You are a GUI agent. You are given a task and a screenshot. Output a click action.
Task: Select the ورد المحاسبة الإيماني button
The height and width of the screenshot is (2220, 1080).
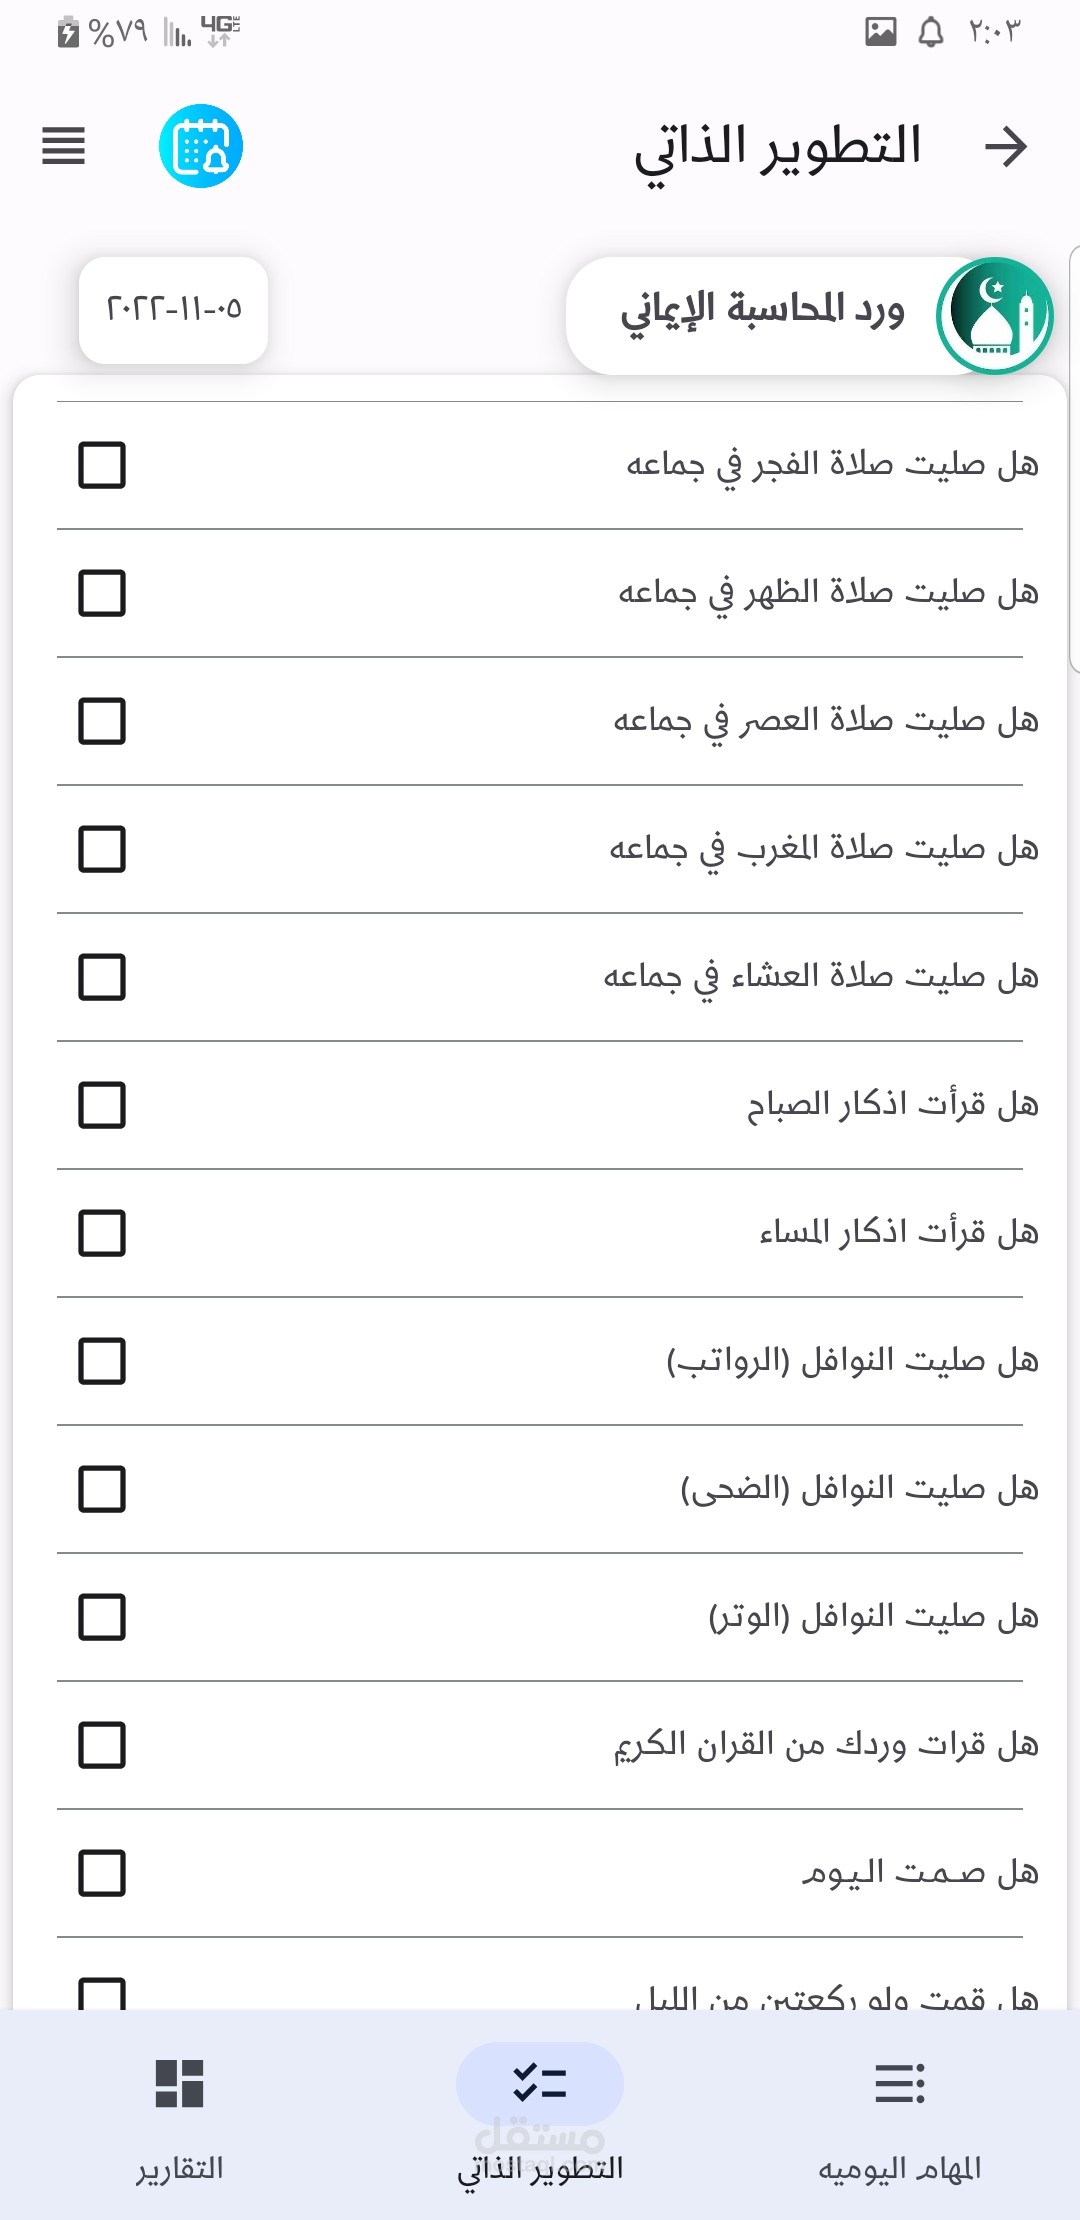760,312
